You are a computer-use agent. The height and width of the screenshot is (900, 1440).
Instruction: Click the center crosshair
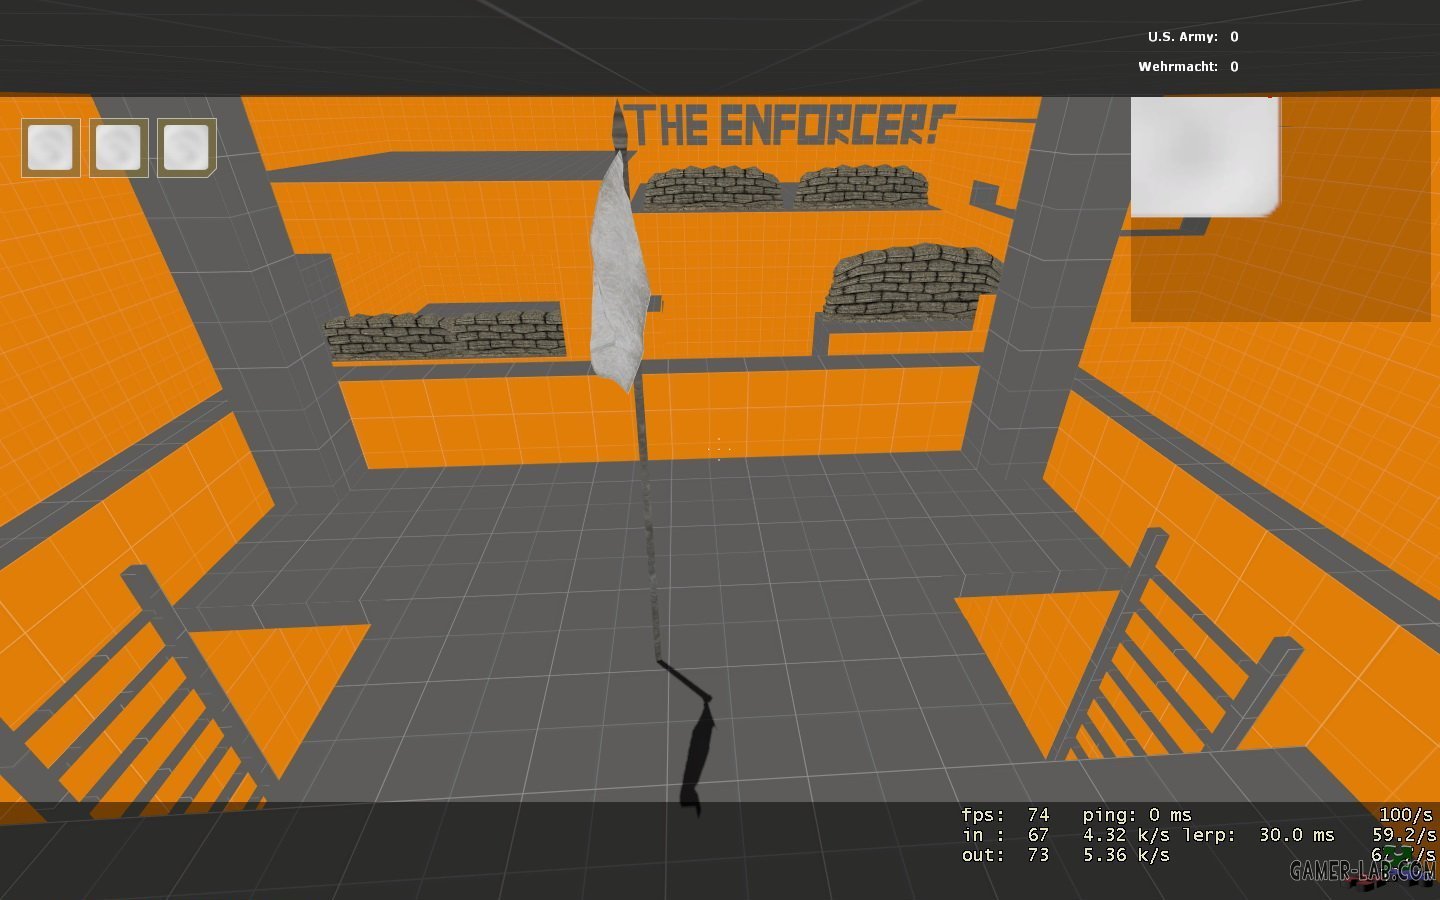tap(718, 450)
